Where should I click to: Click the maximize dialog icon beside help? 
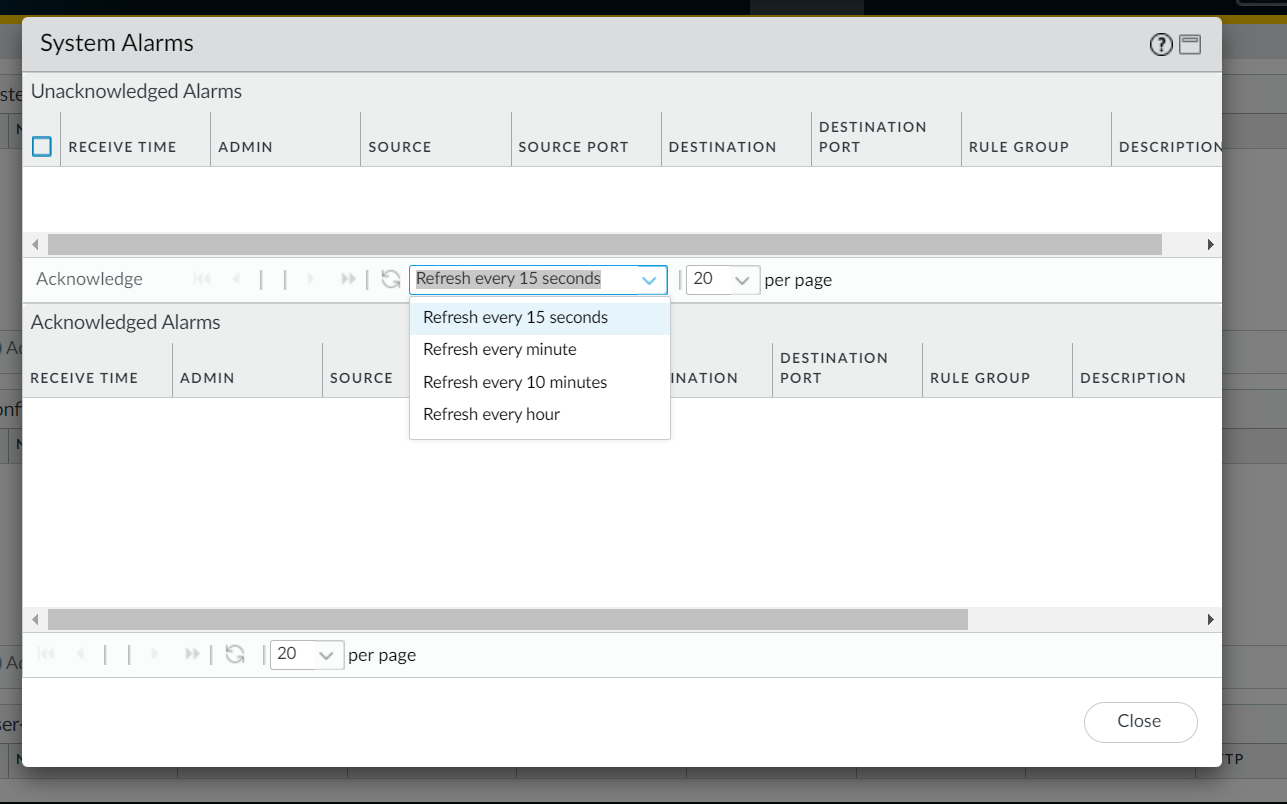pyautogui.click(x=1189, y=44)
